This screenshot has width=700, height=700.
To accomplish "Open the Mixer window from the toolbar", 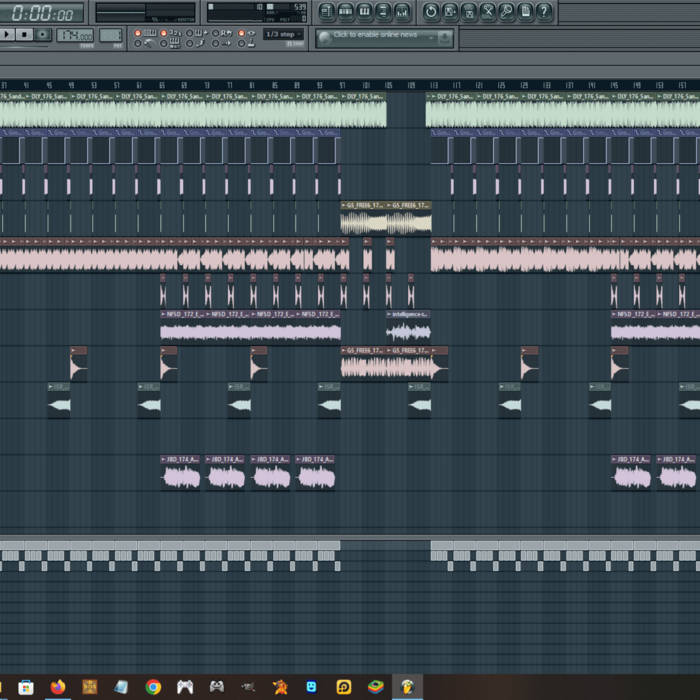I will point(402,12).
